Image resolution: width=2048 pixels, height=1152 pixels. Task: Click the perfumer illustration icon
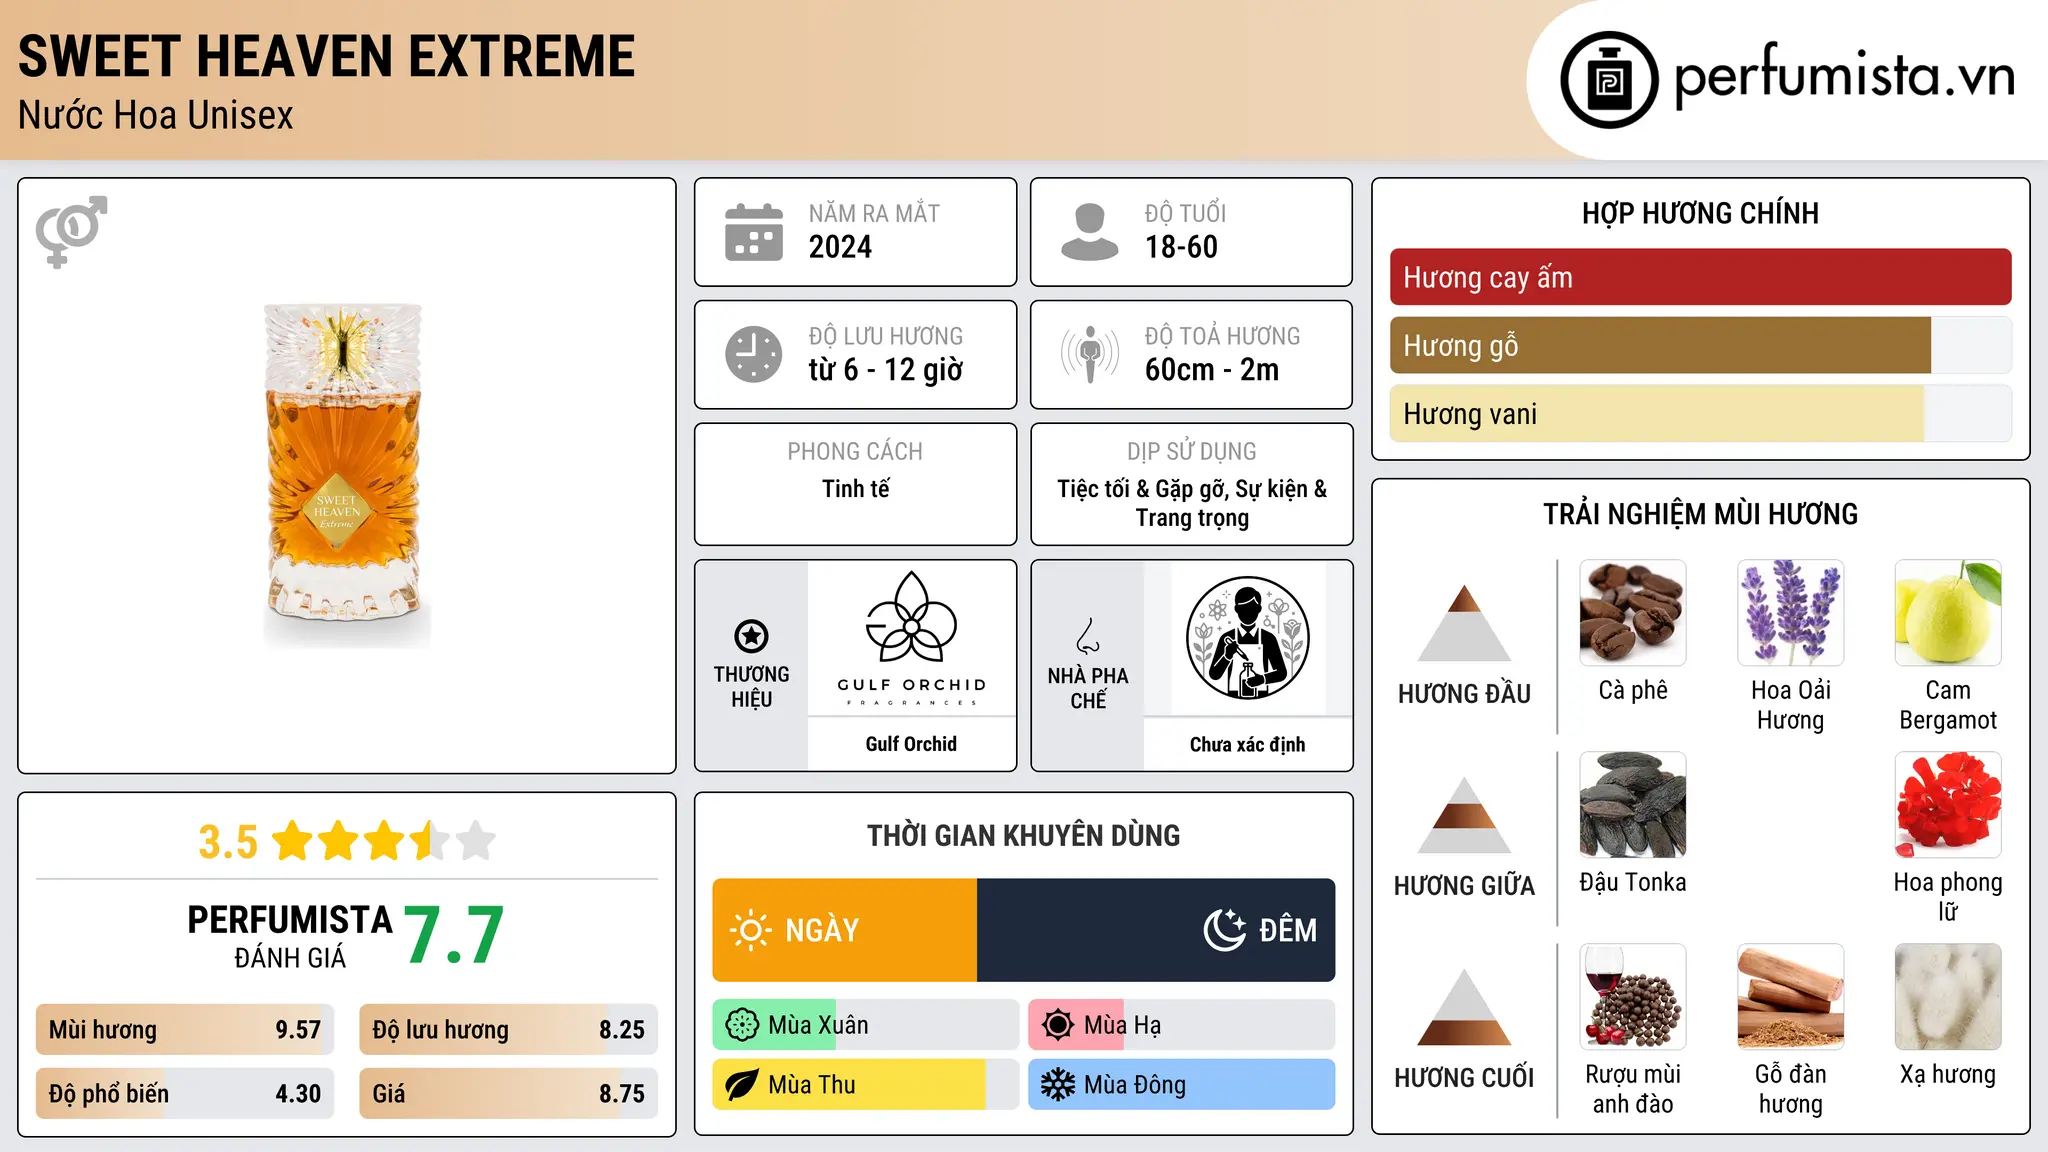tap(1247, 638)
